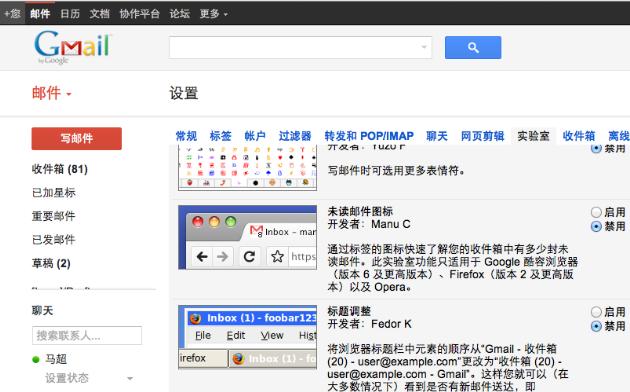Click the emoticons lab preview thumbnail
630x392 pixels.
pos(248,168)
